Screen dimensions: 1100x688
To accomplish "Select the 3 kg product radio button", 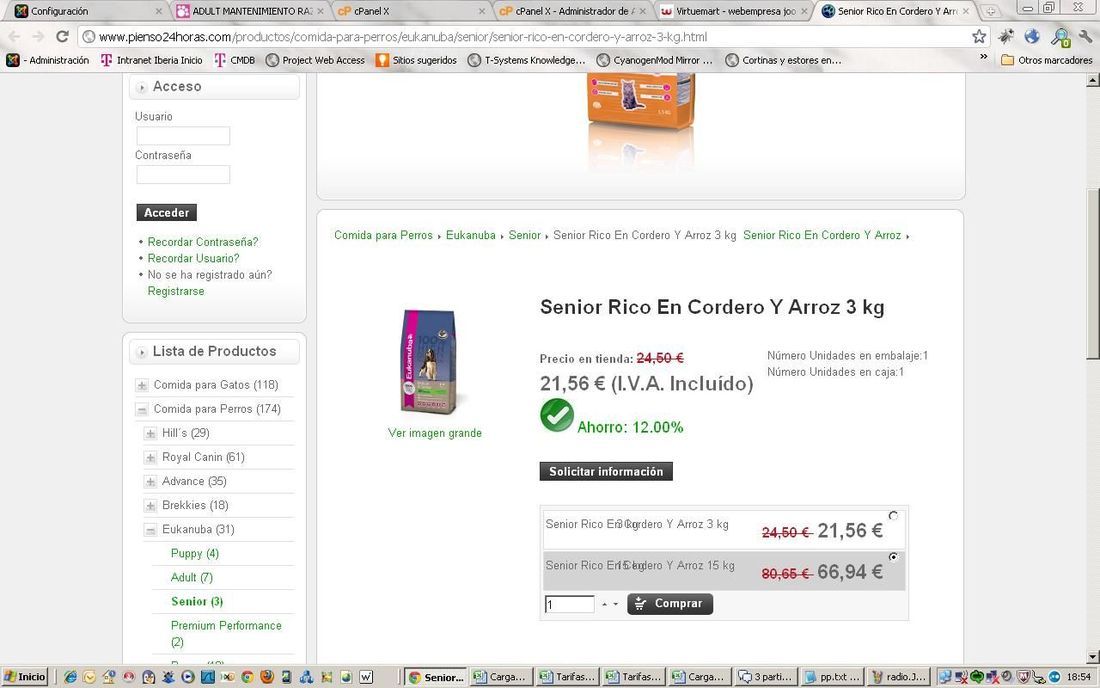I will tap(893, 515).
